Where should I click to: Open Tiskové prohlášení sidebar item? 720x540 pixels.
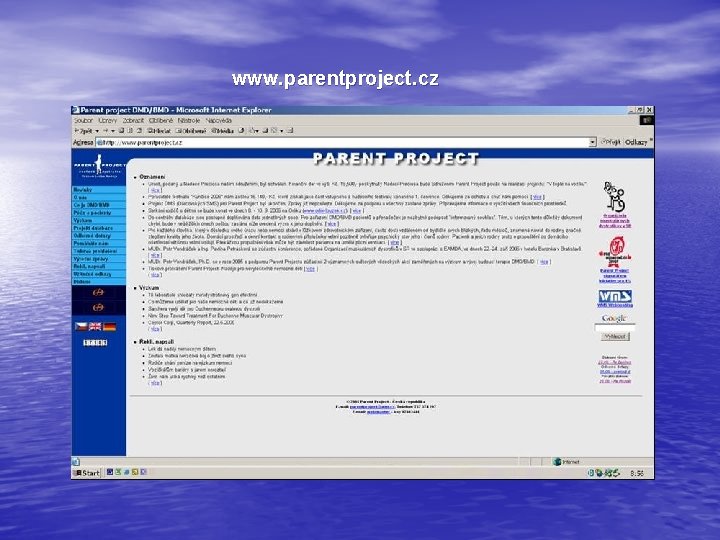(x=99, y=251)
